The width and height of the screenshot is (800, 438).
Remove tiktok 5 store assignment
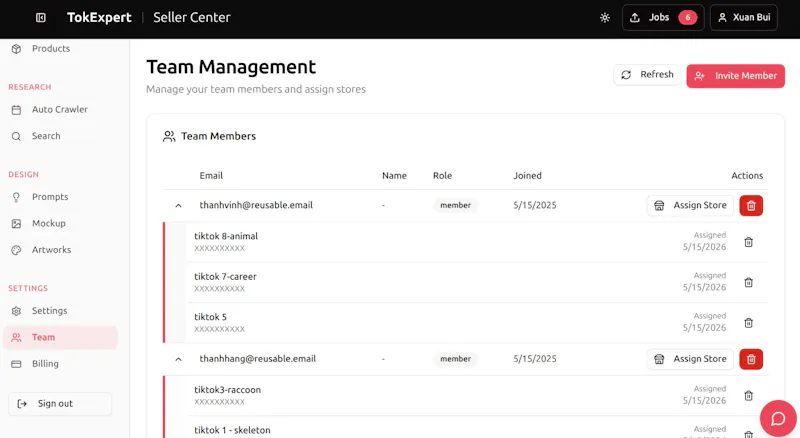point(748,323)
